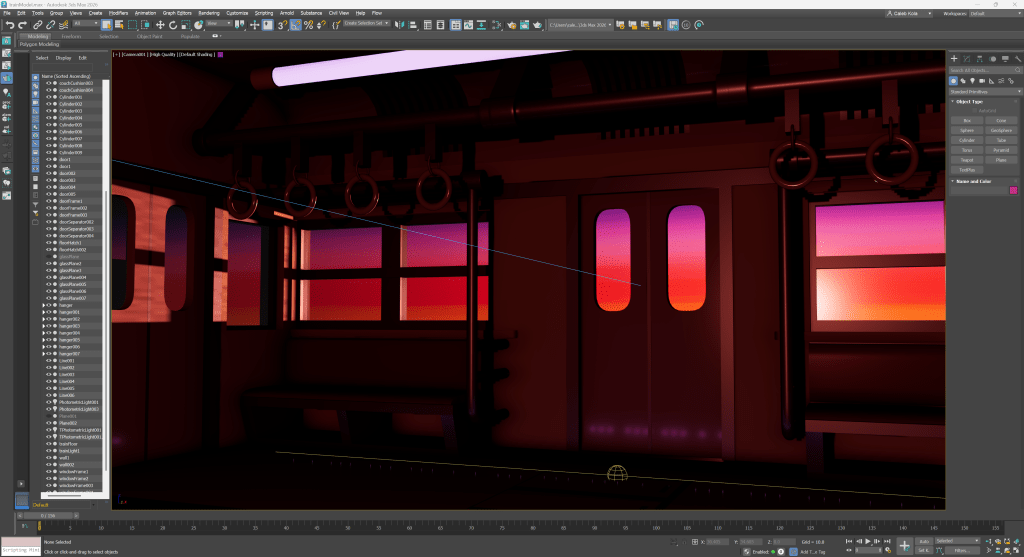Viewport: 1024px width, 557px height.
Task: Click the Undo arrow icon
Action: coord(9,24)
